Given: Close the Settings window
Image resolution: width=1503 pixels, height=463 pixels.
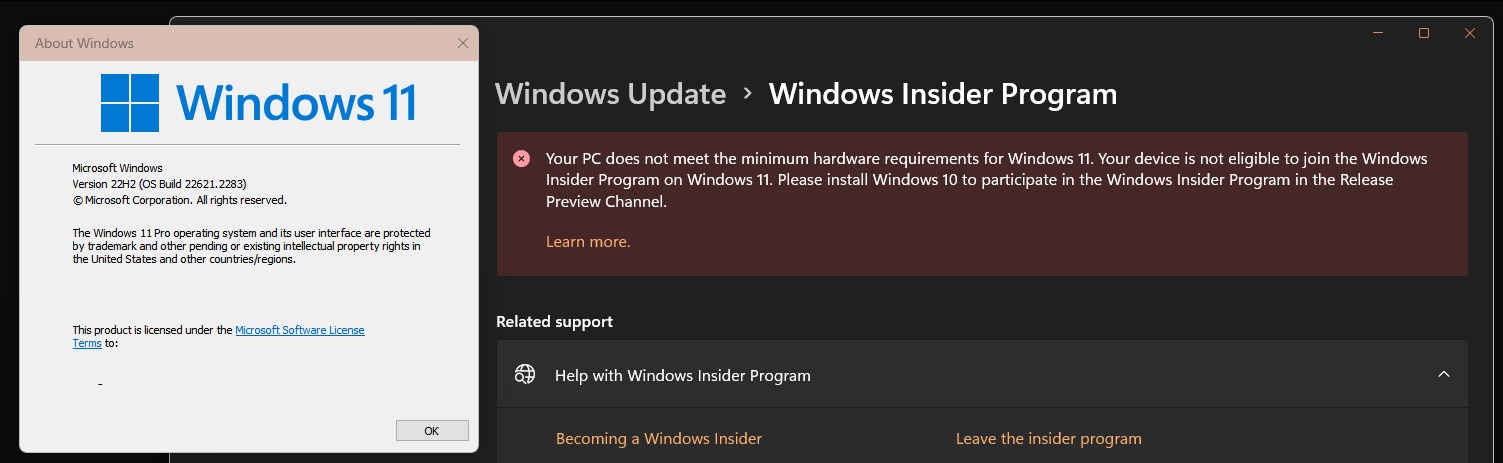Looking at the screenshot, I should [x=1470, y=33].
